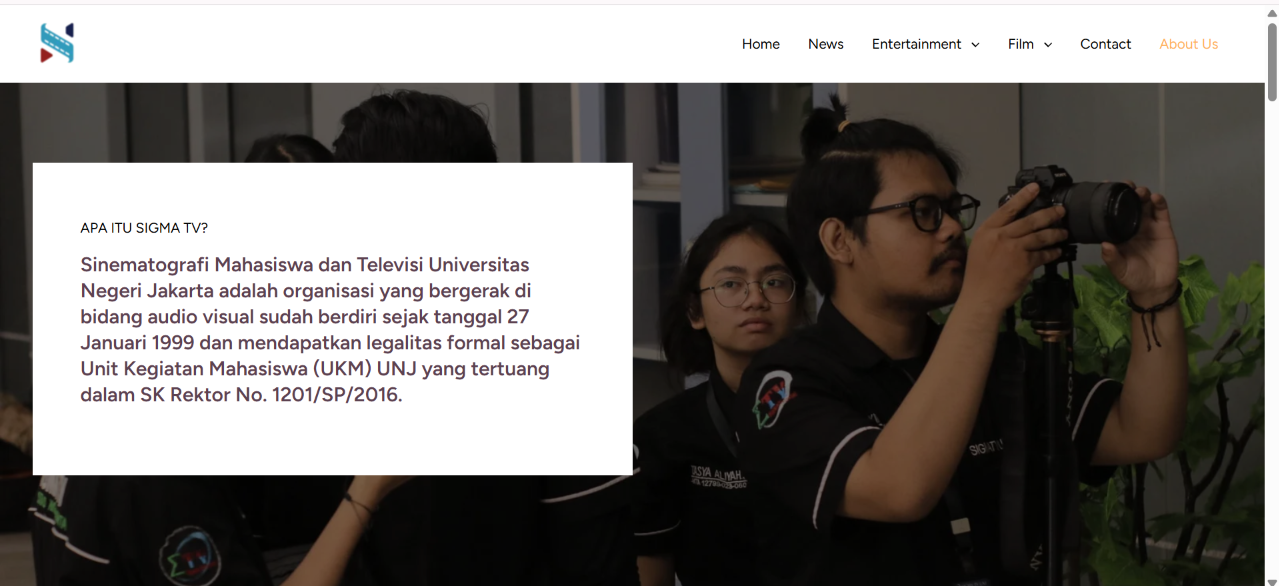Click the page's vertical scrollbar thumb

[1272, 62]
